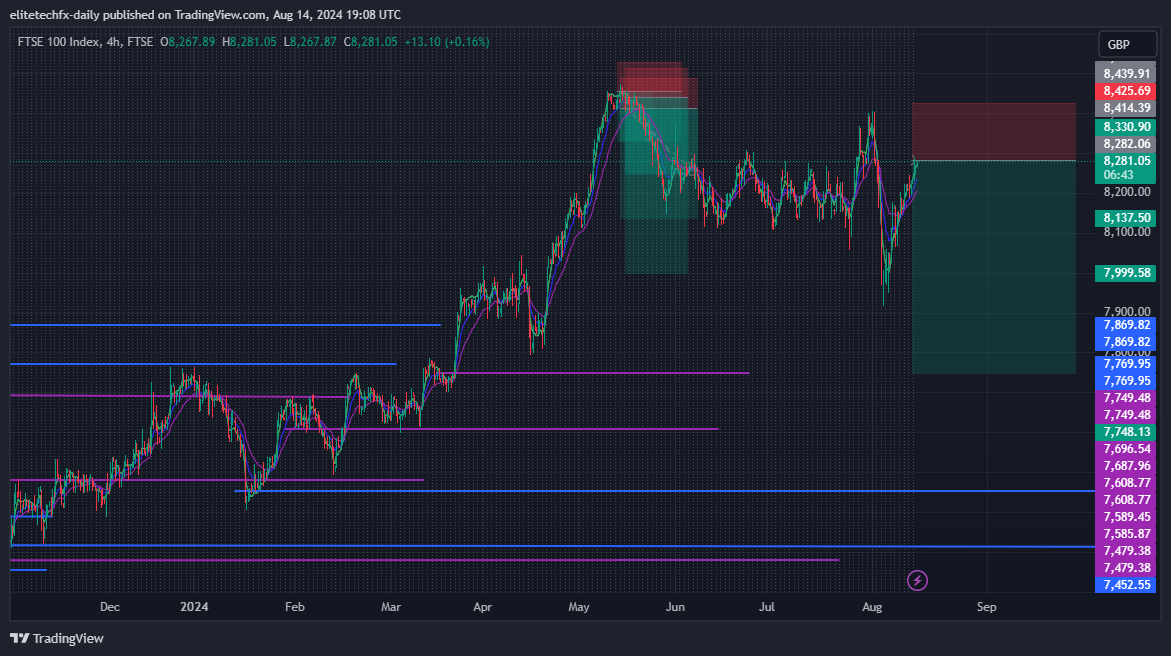Click the 7,900.00 axis price
The width and height of the screenshot is (1171, 656).
click(x=1126, y=312)
